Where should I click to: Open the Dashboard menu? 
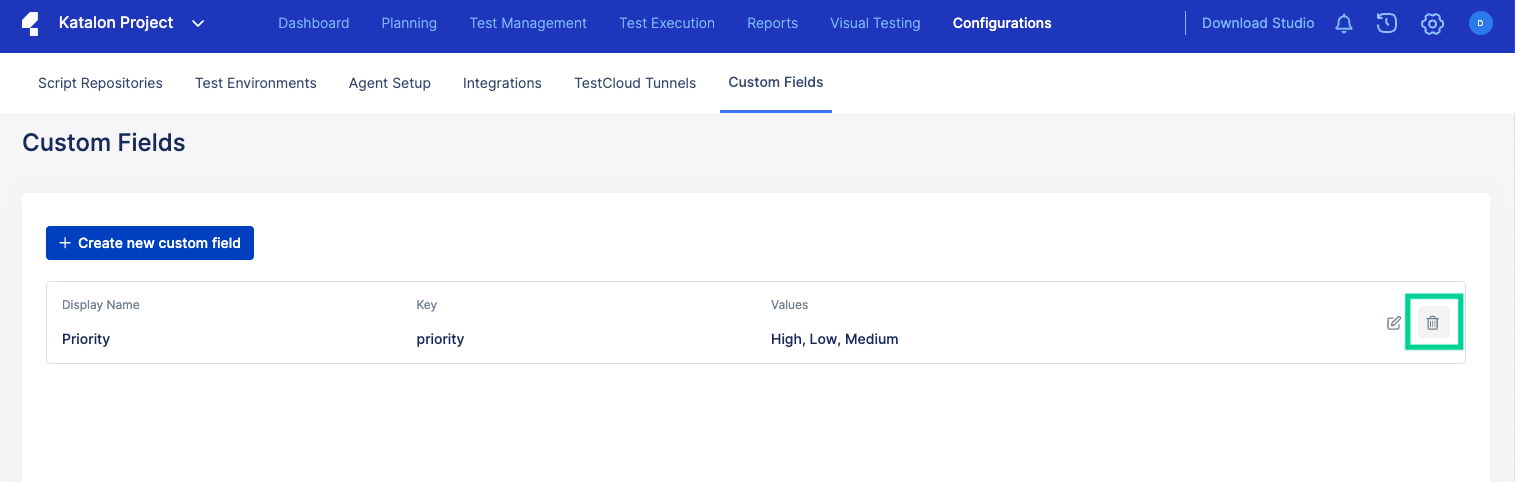(313, 23)
